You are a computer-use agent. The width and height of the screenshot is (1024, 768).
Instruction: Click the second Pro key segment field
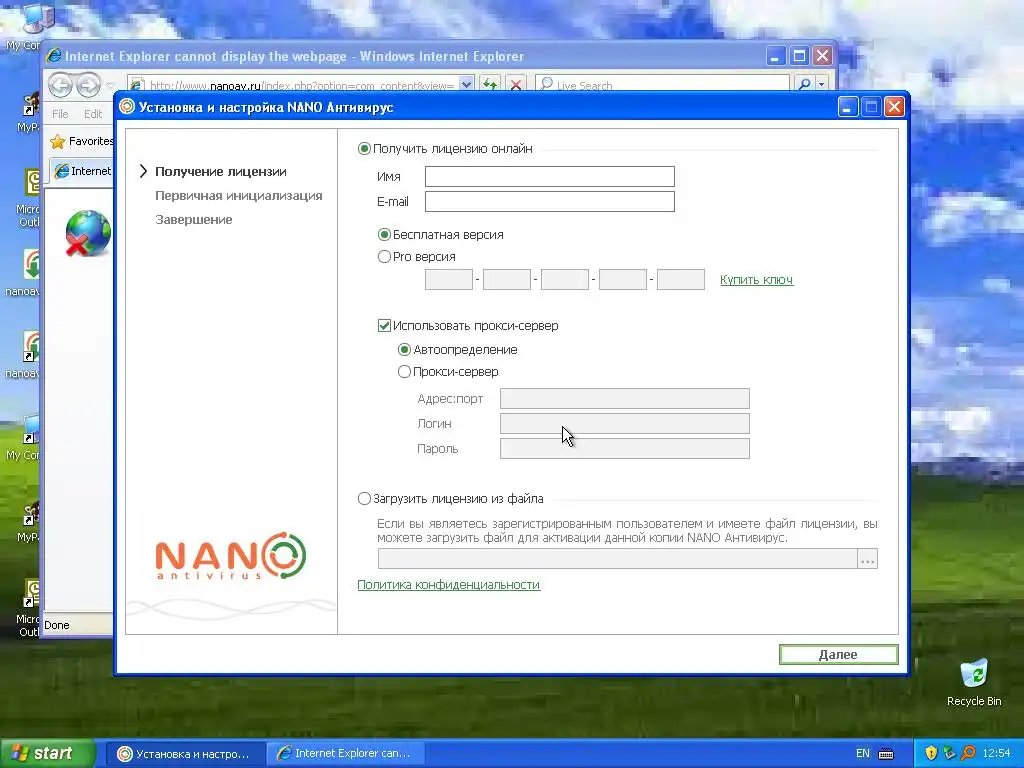coord(507,280)
